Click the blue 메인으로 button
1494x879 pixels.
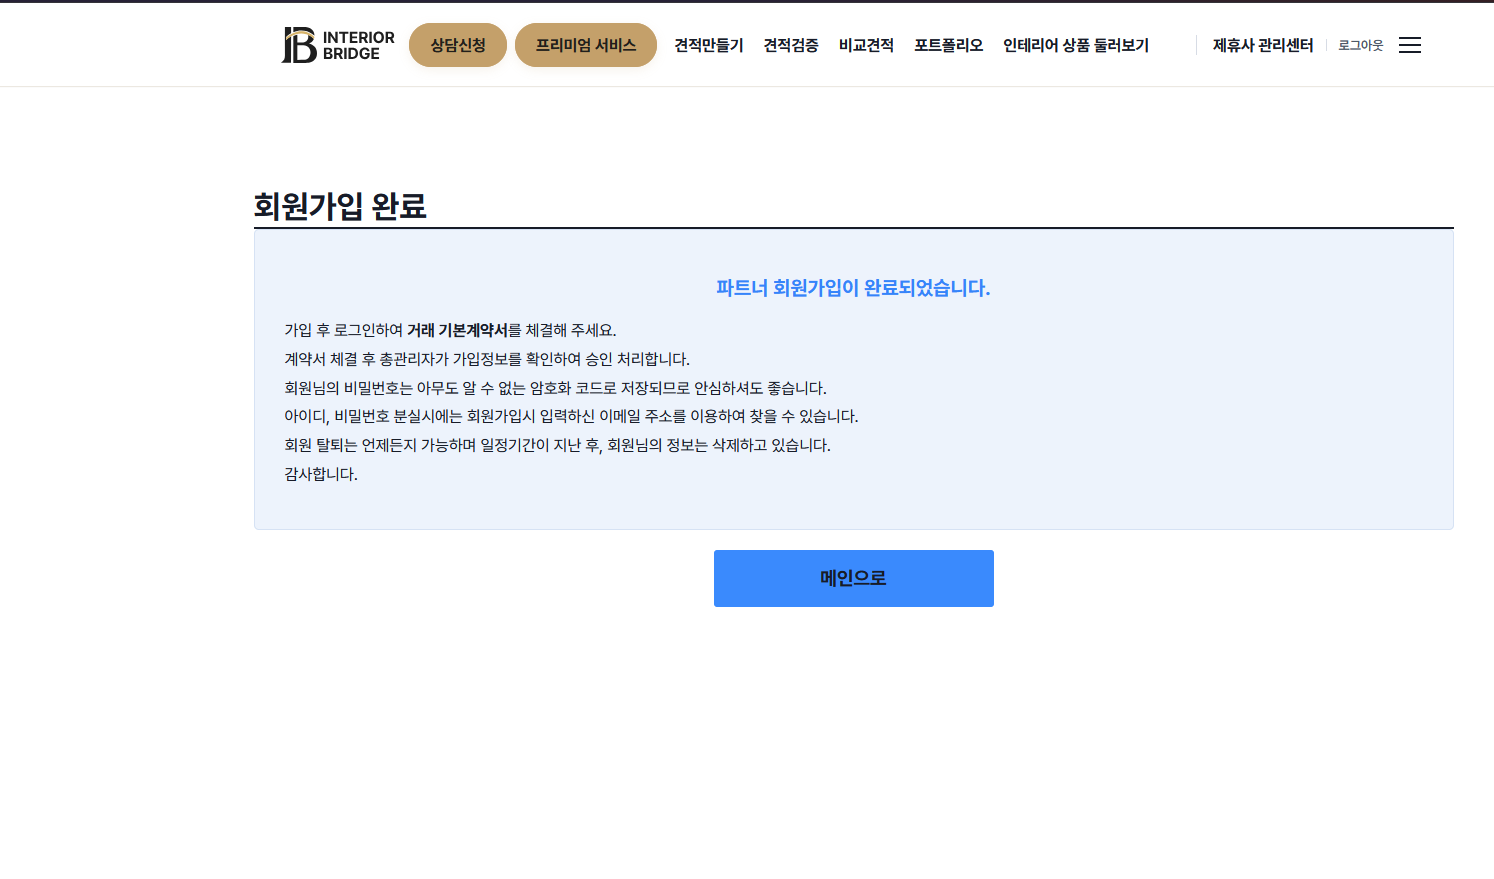[854, 578]
